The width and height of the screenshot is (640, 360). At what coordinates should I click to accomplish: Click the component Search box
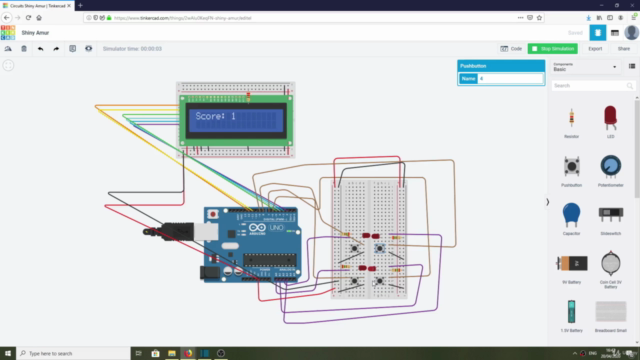593,86
